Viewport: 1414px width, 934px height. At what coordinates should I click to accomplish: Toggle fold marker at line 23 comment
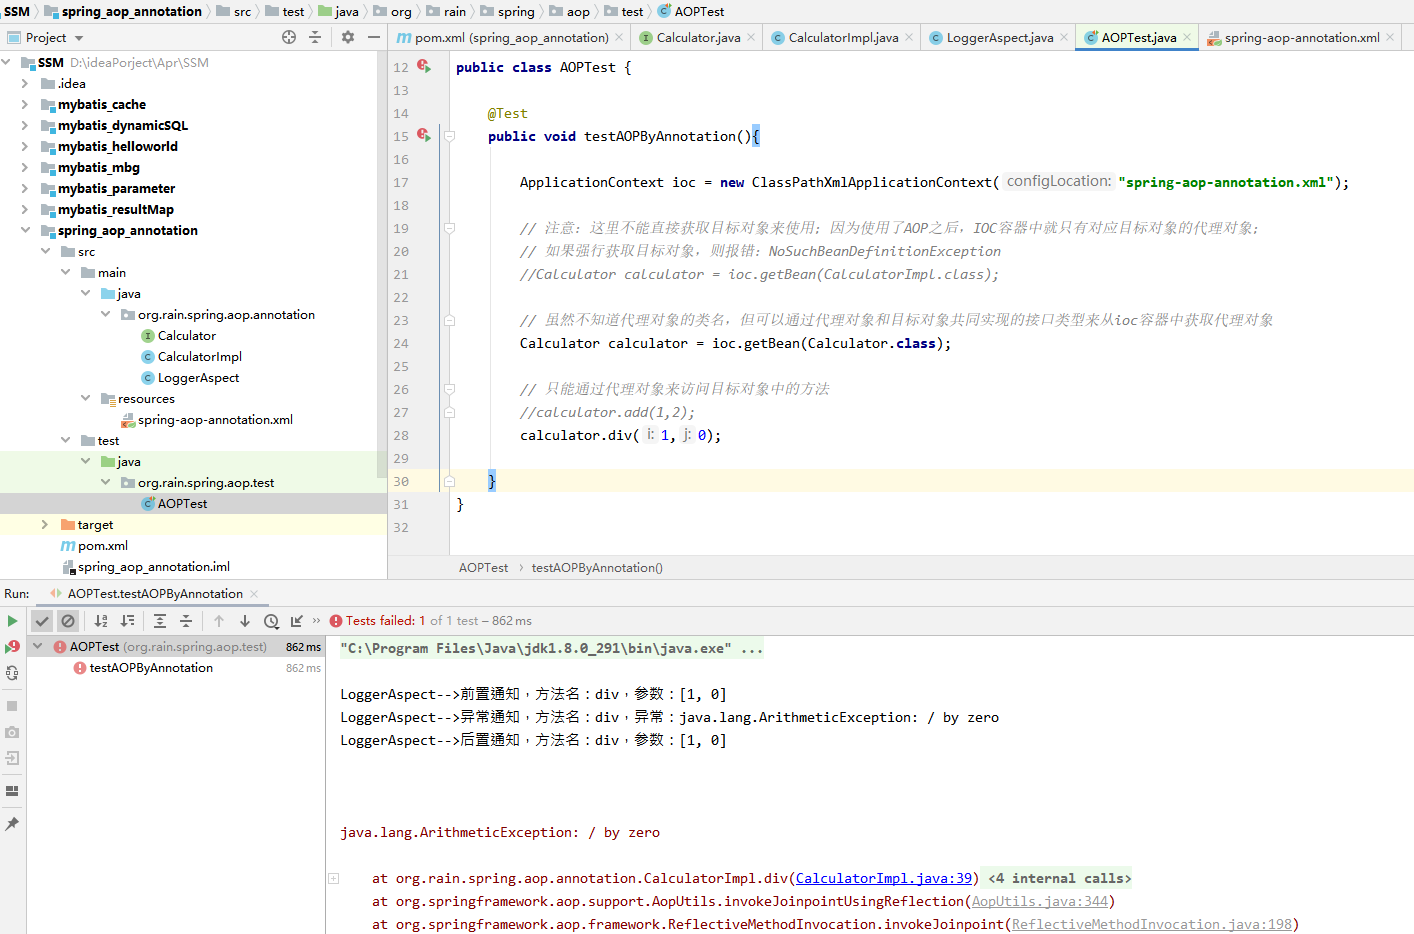[450, 320]
